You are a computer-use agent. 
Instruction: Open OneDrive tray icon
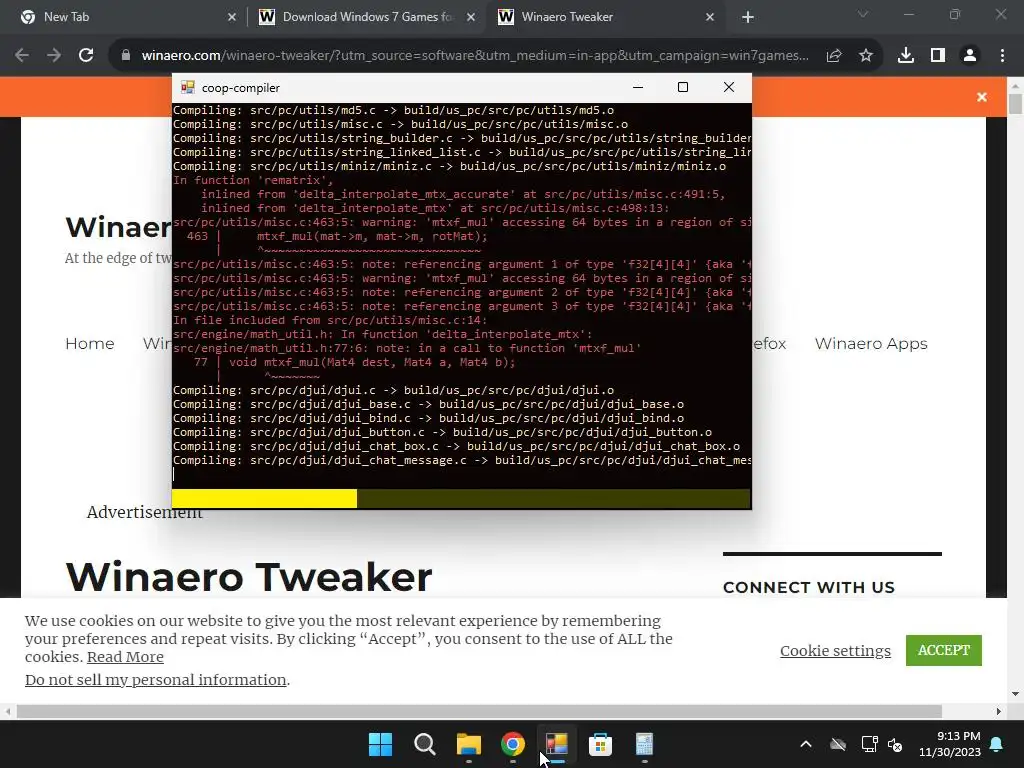coord(838,744)
